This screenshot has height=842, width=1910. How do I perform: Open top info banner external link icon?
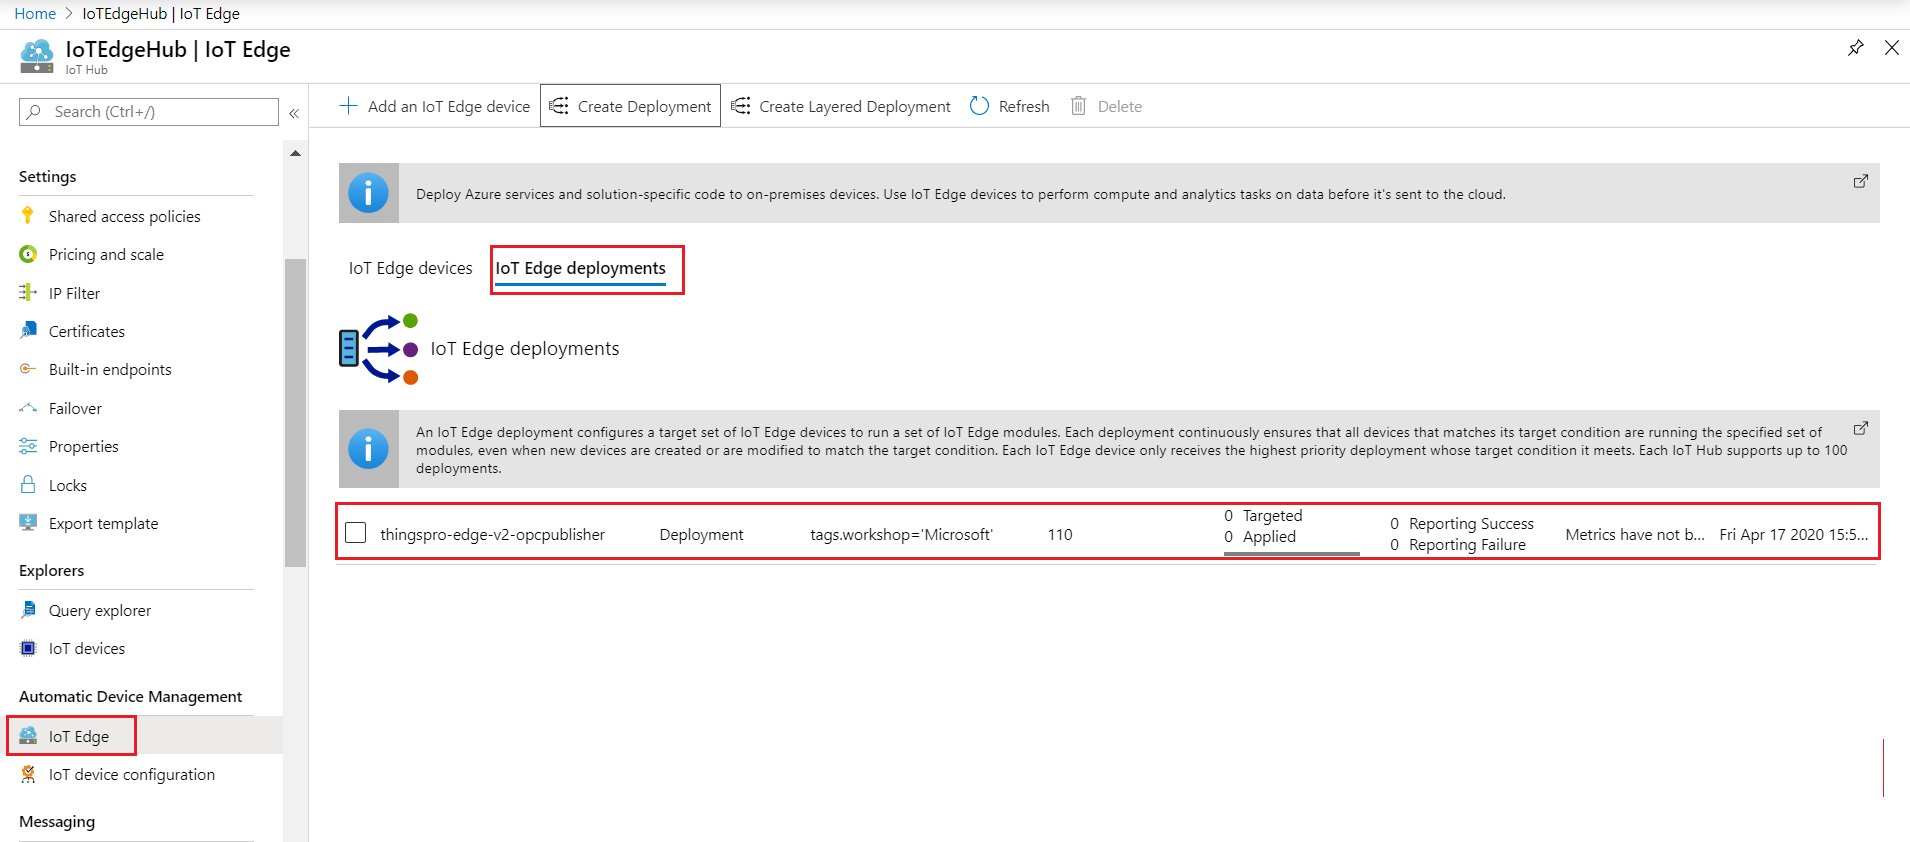pyautogui.click(x=1861, y=181)
